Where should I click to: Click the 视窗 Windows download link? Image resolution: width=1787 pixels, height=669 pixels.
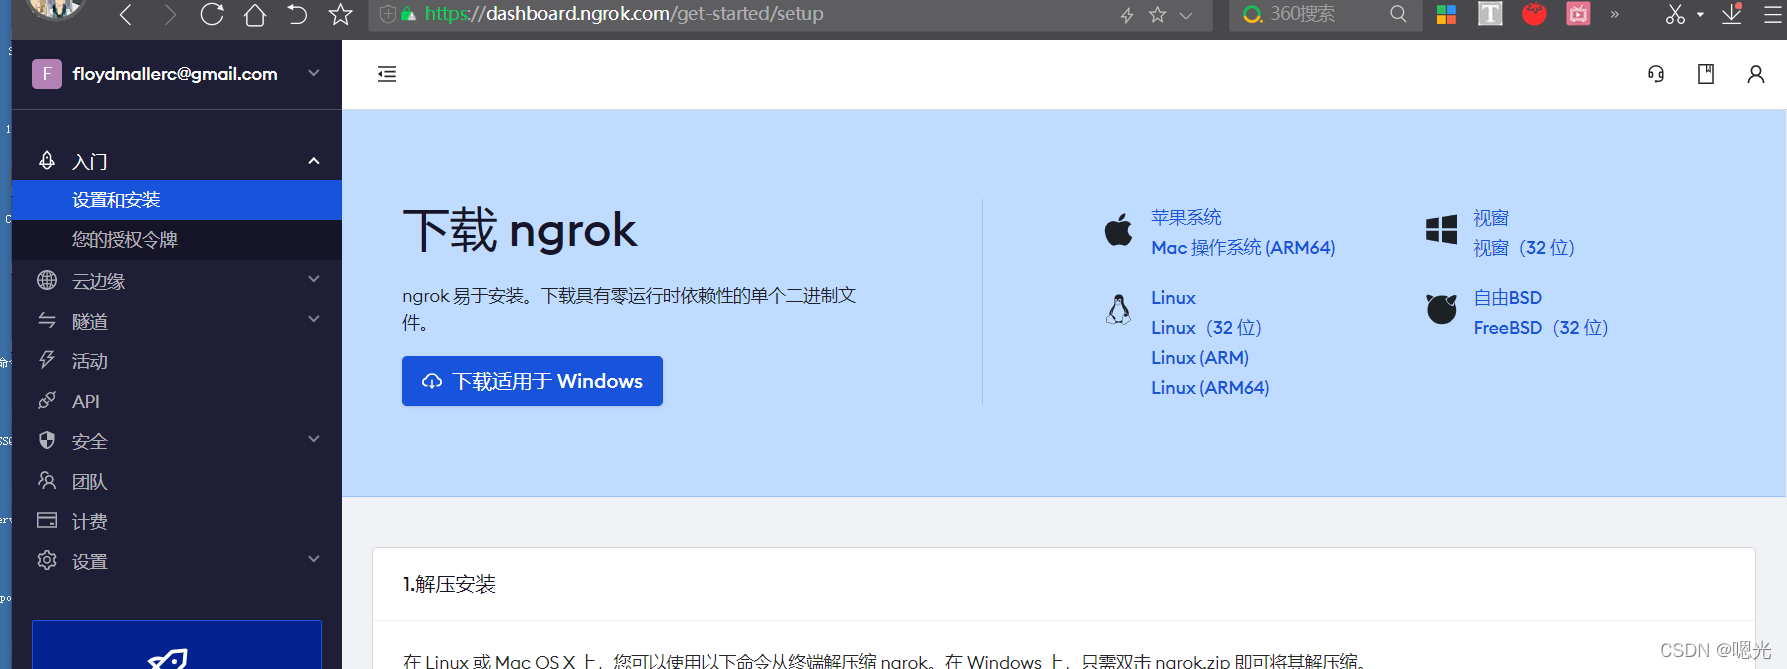[x=1491, y=217]
